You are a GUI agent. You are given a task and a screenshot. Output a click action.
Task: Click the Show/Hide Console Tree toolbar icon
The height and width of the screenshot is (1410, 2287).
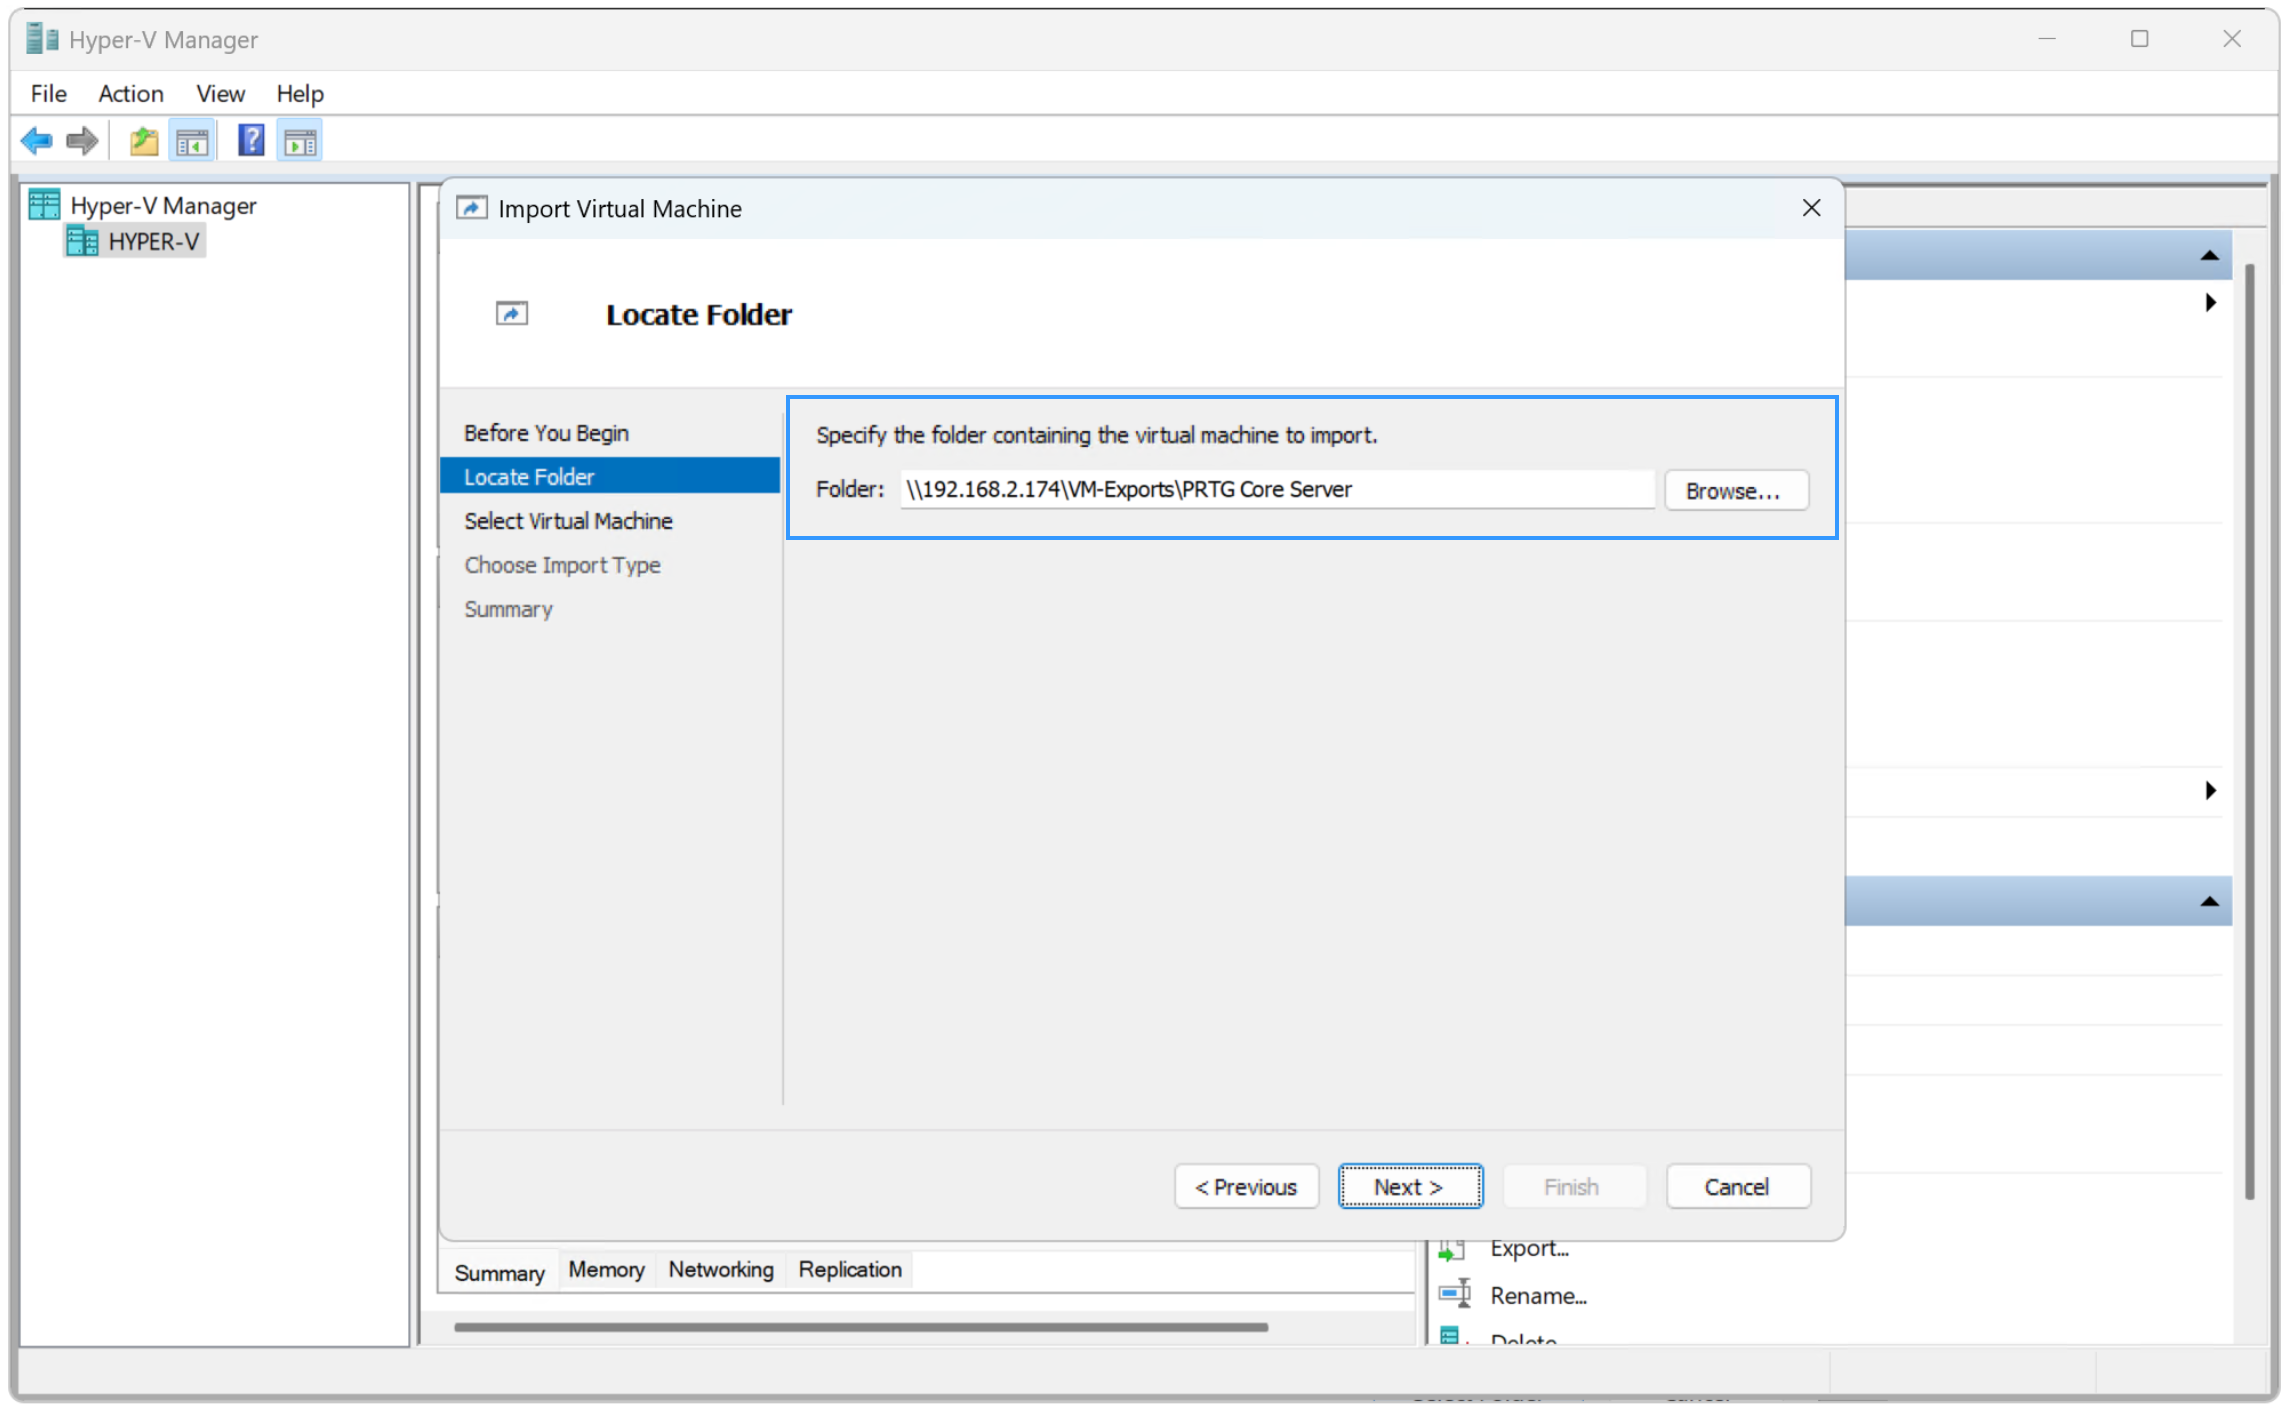pos(192,141)
